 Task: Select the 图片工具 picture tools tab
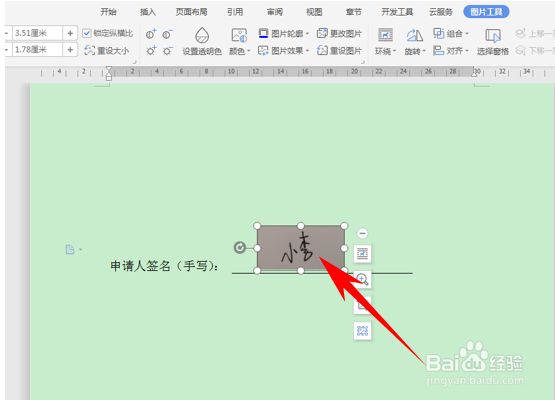[x=486, y=12]
